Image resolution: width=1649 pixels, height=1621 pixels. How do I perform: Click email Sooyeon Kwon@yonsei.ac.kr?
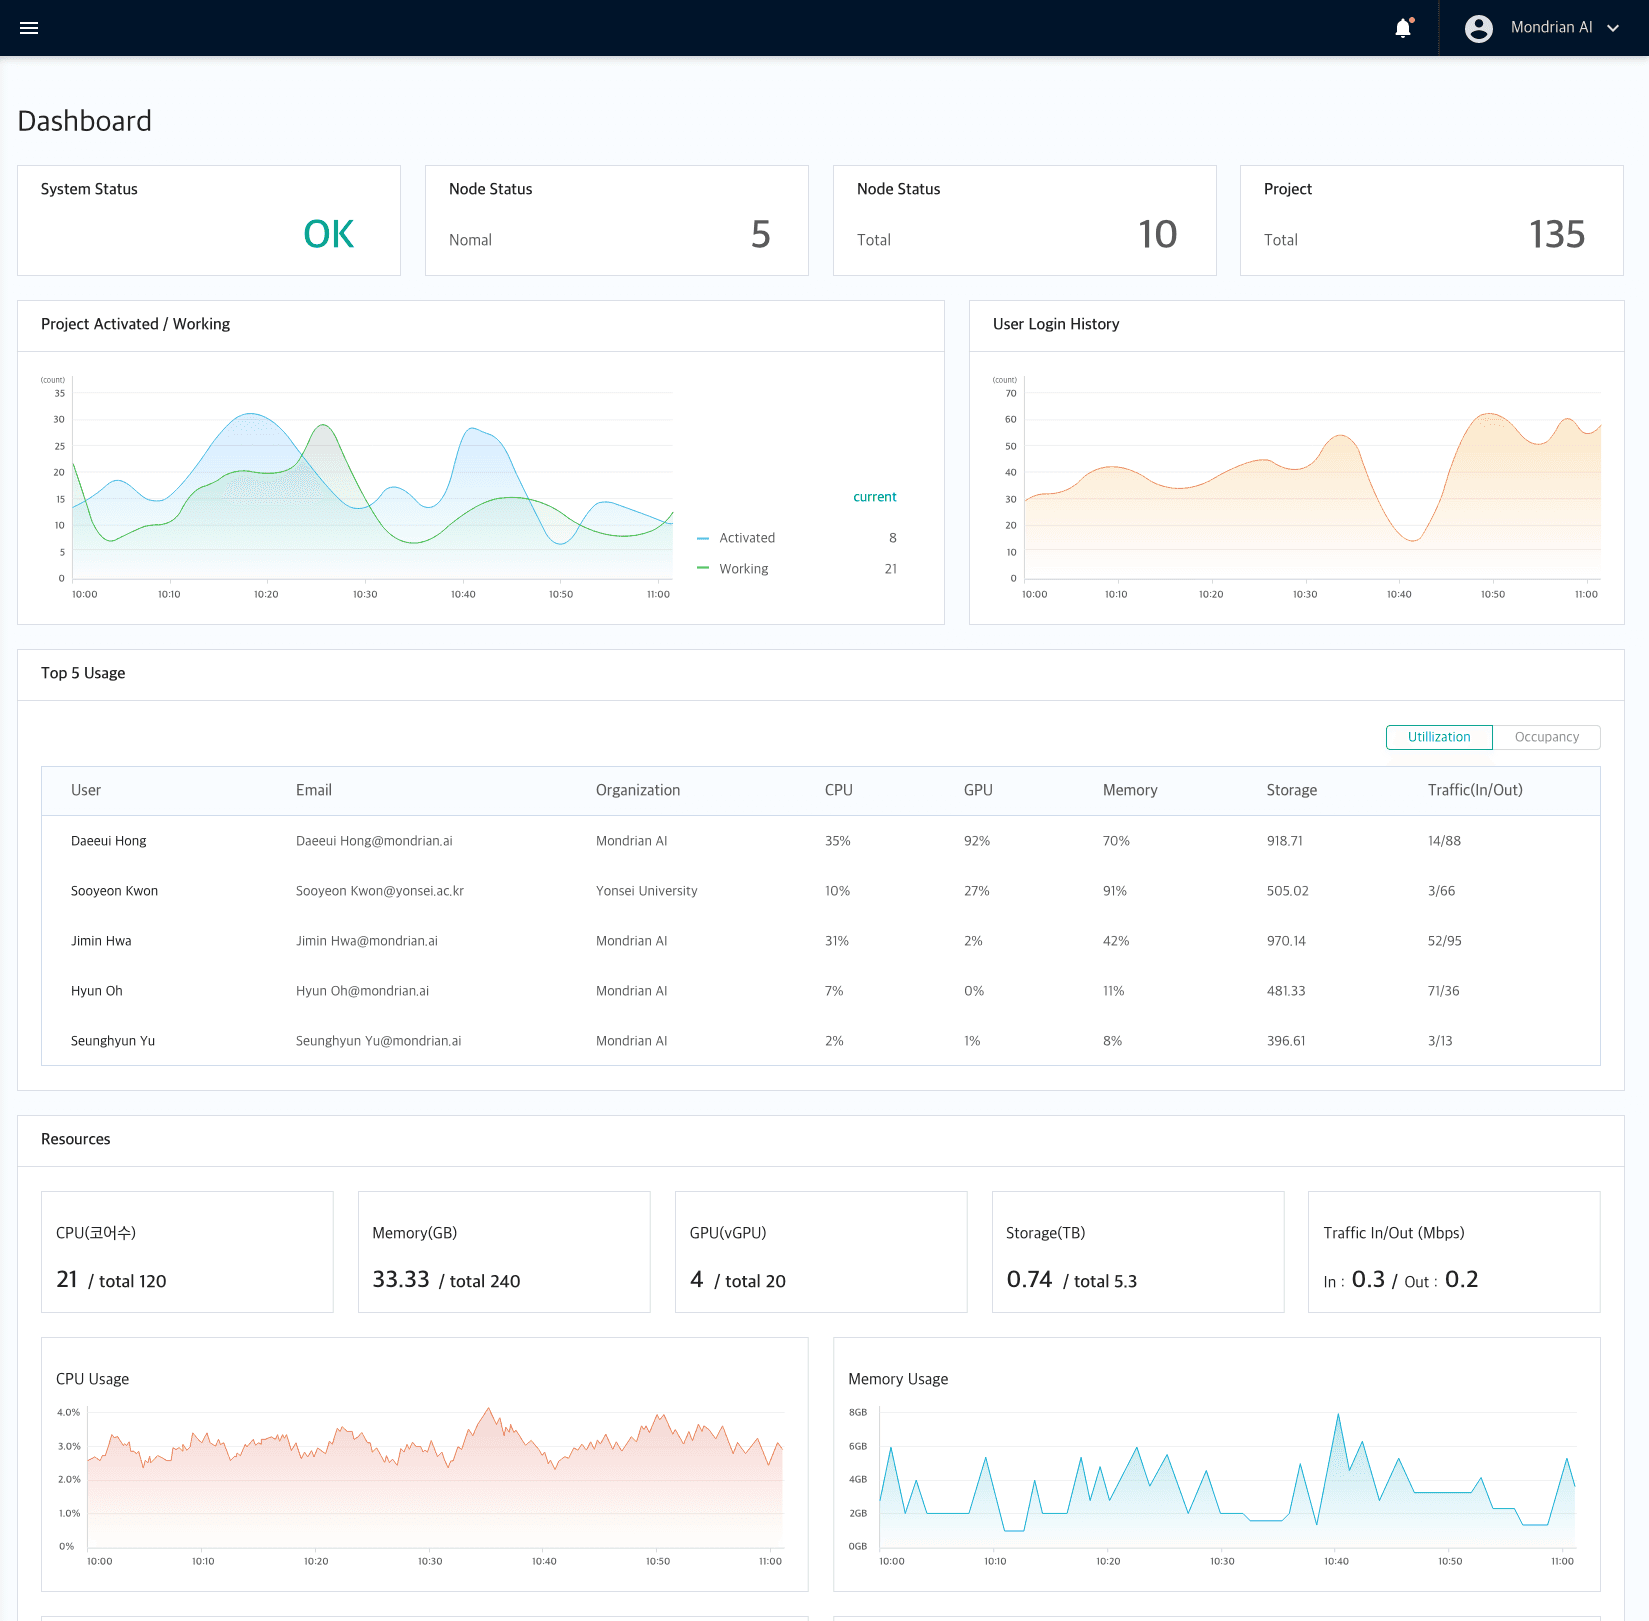point(380,891)
